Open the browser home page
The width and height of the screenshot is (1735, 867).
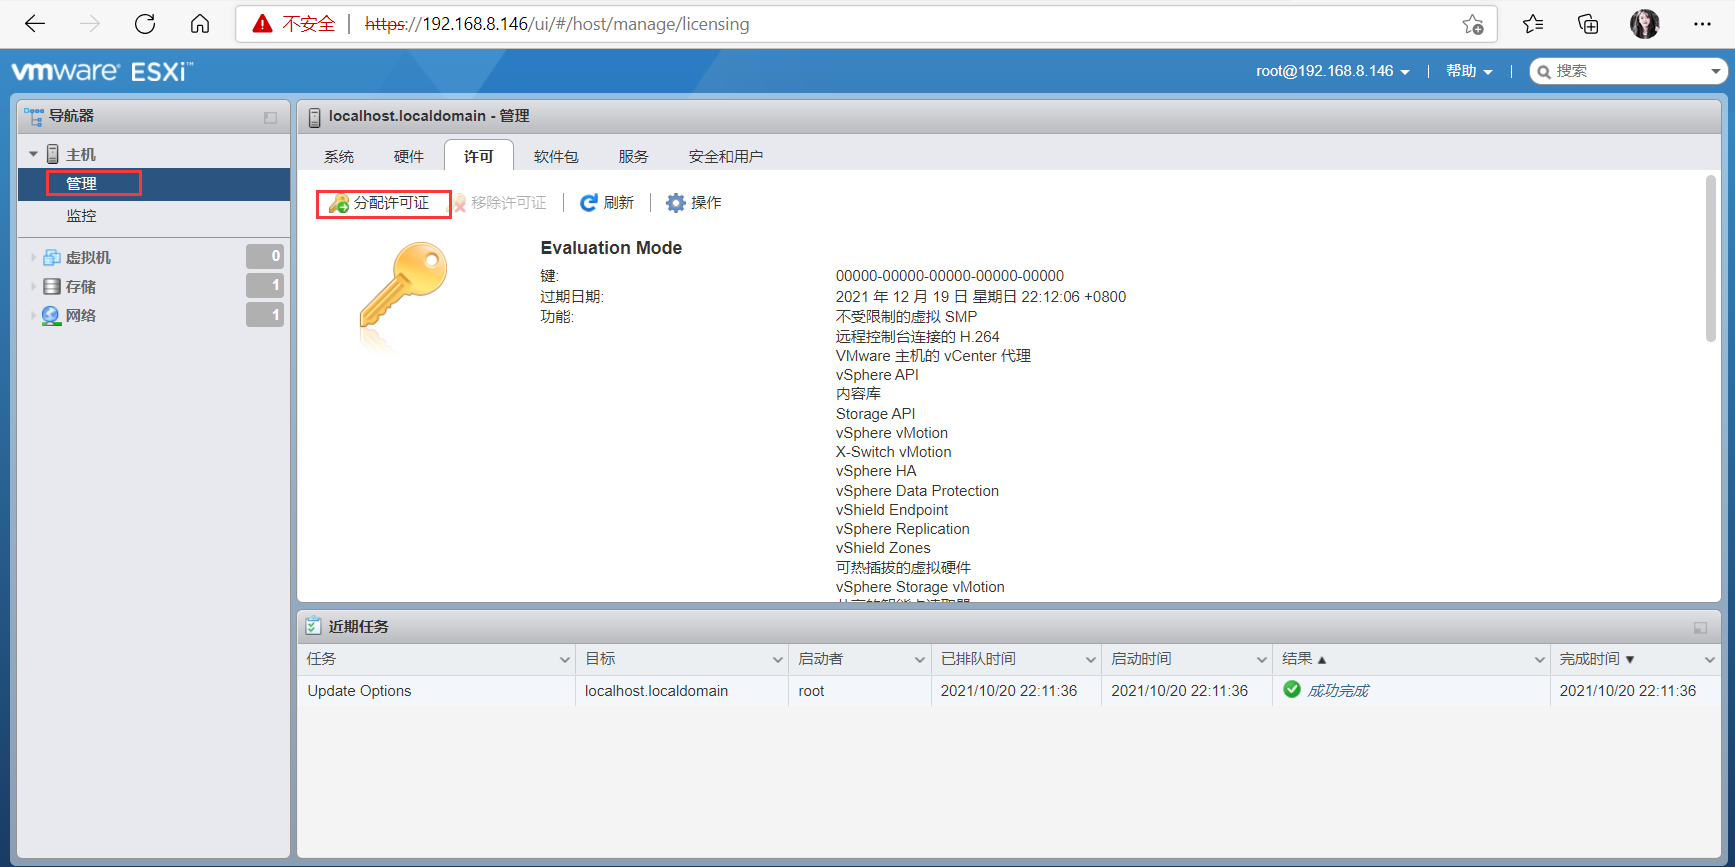[x=200, y=24]
